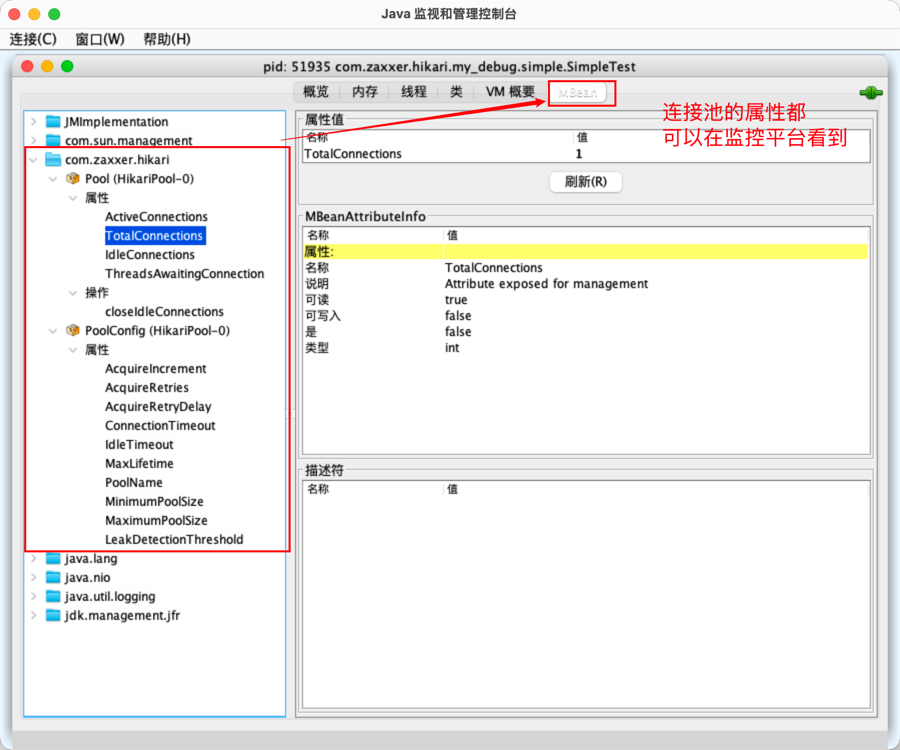Click the java.nio folder icon
The image size is (900, 750).
53,578
